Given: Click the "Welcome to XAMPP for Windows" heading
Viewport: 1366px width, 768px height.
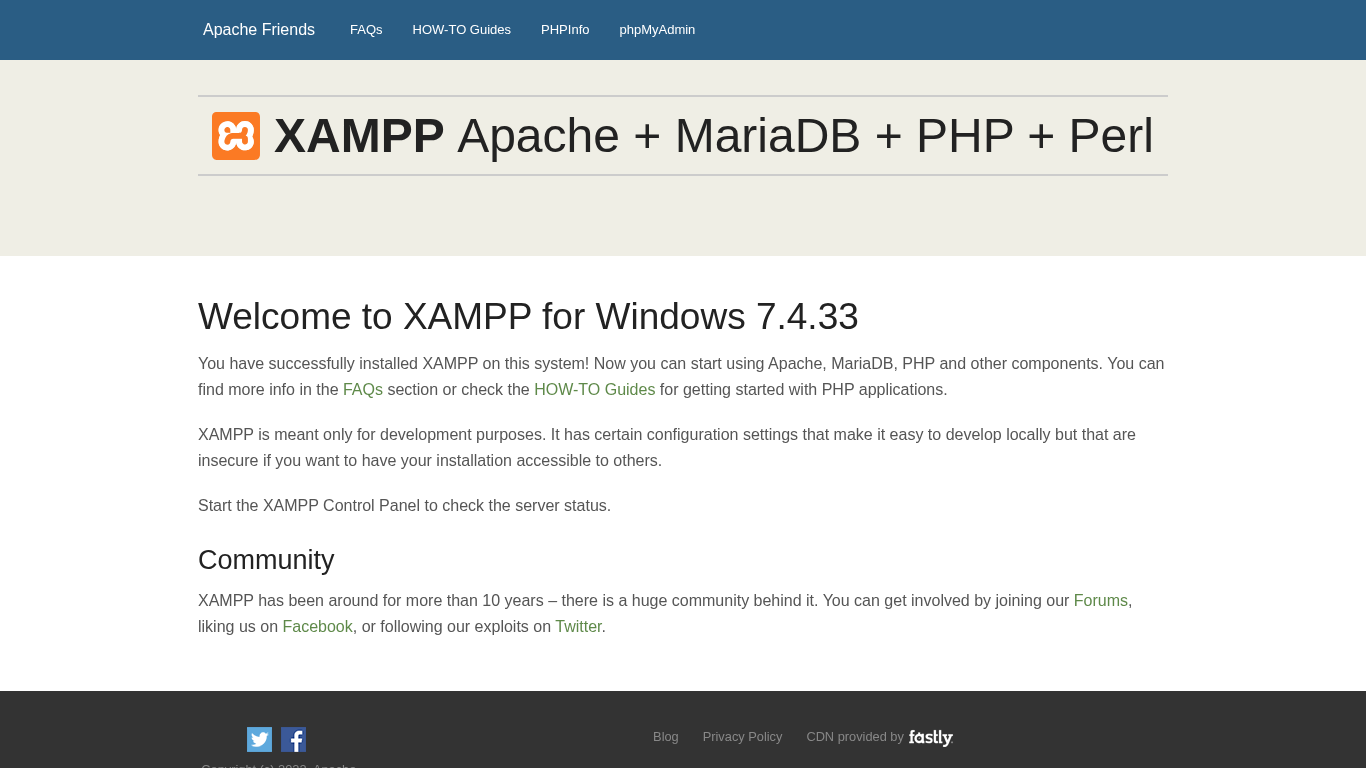Looking at the screenshot, I should pyautogui.click(x=528, y=317).
